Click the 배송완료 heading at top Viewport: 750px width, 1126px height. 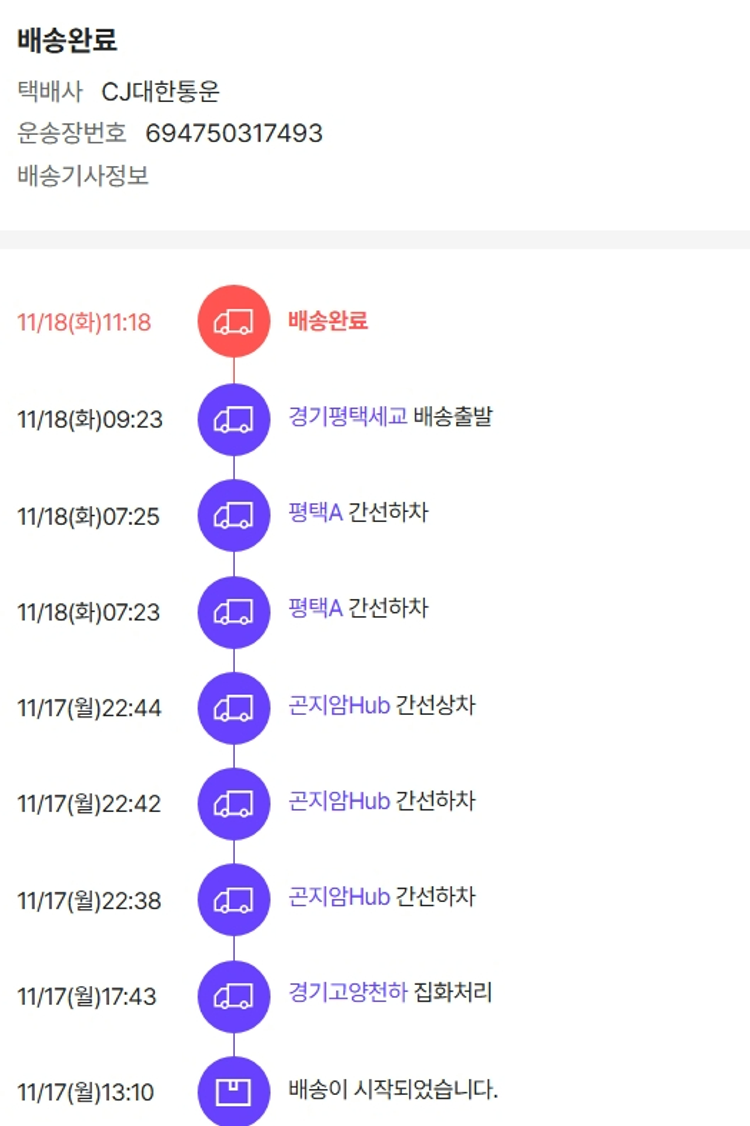point(67,41)
